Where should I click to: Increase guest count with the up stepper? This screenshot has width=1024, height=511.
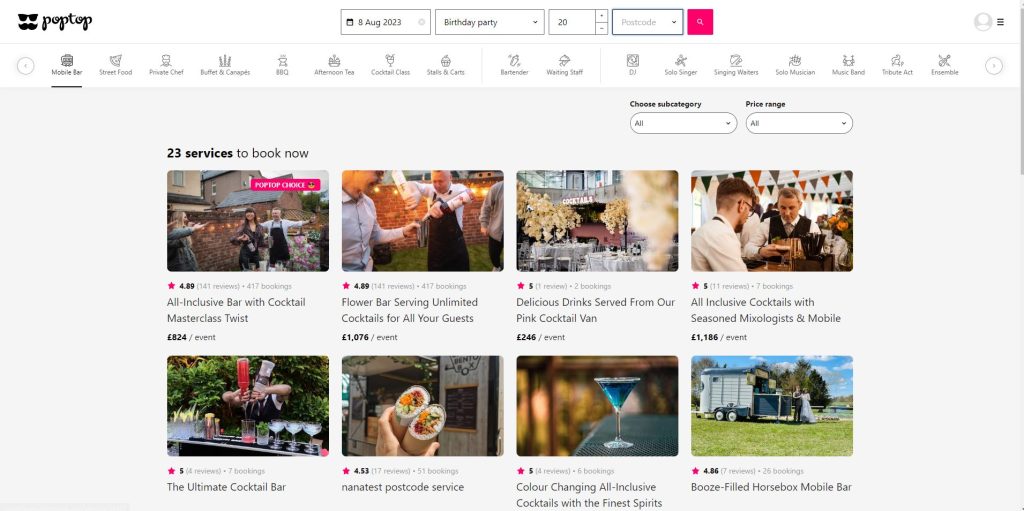601,16
